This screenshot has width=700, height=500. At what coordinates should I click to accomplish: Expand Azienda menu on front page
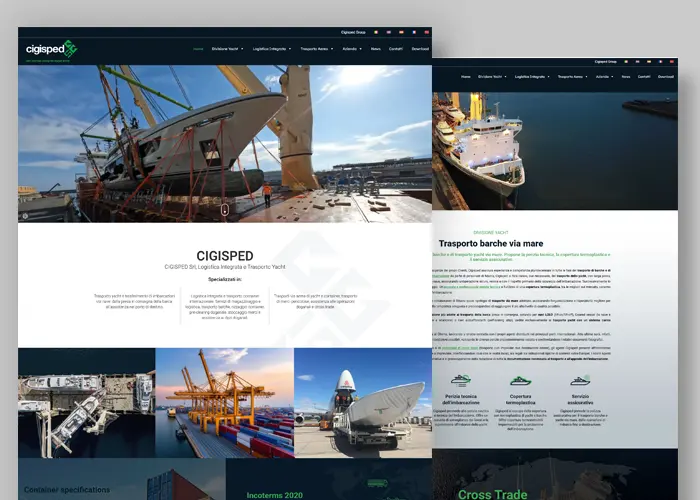click(352, 49)
